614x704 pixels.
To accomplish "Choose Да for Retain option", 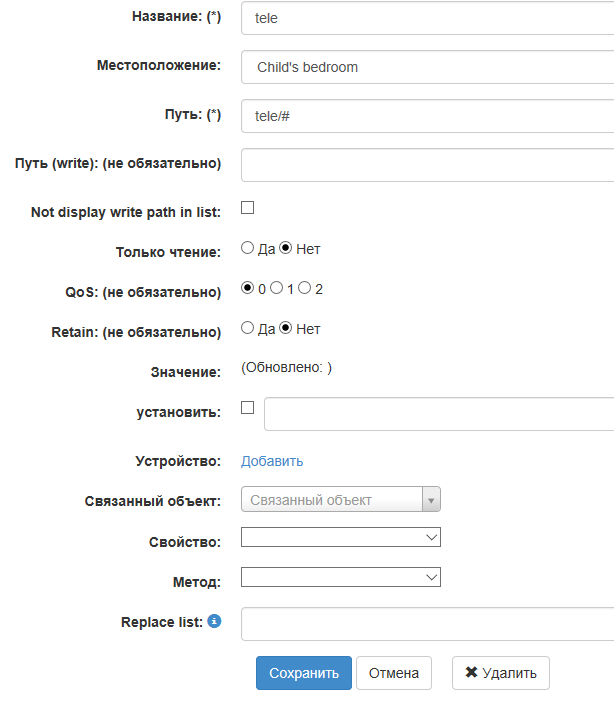I will tap(247, 328).
